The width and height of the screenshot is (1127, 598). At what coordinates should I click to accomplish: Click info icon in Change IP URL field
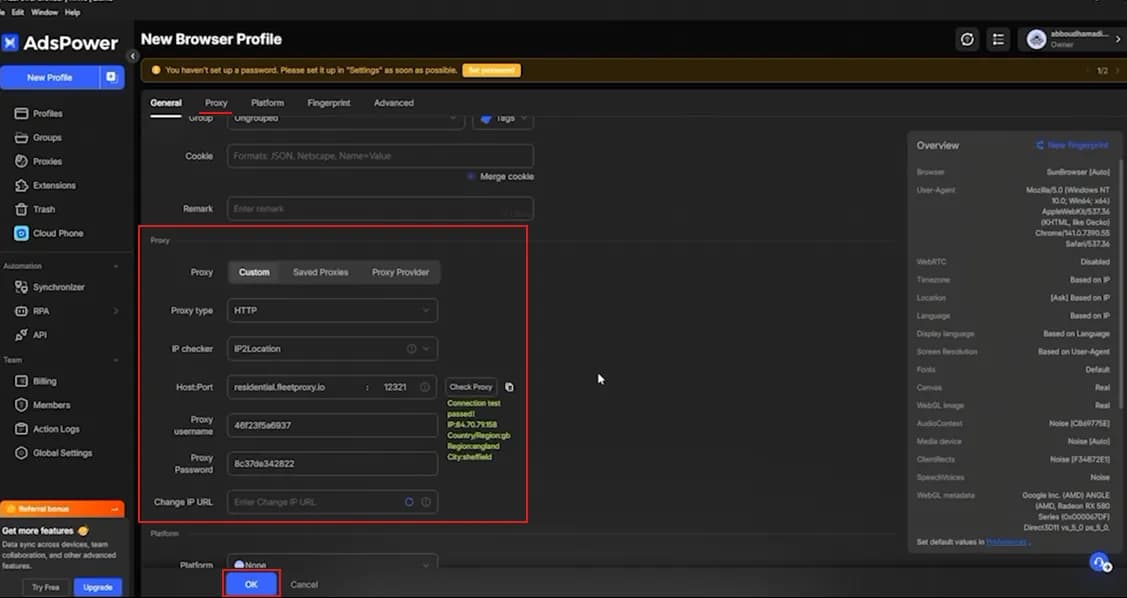coord(426,502)
